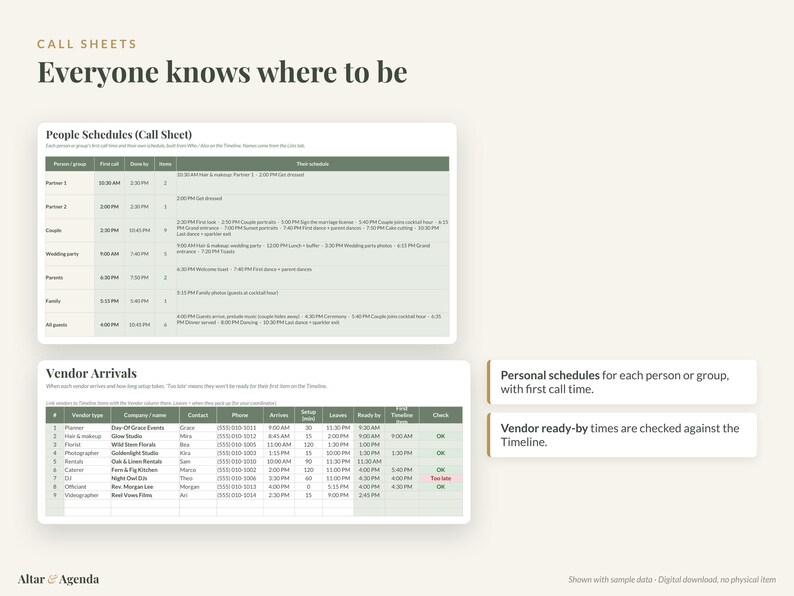Click the "Contact" column header
The image size is (794, 596).
click(198, 415)
